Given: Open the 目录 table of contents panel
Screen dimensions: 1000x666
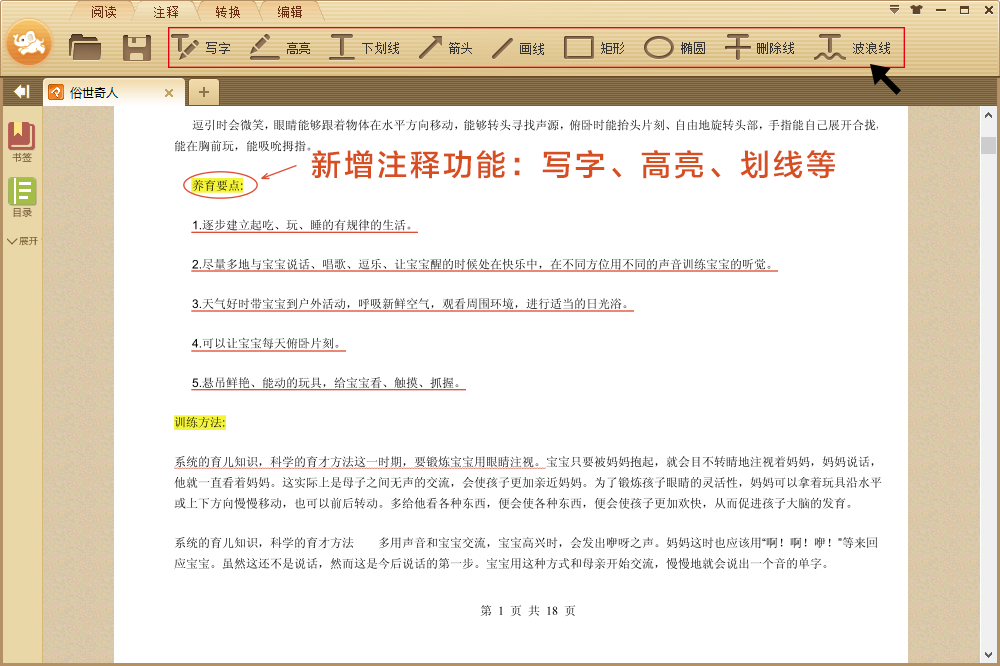Looking at the screenshot, I should click(22, 197).
